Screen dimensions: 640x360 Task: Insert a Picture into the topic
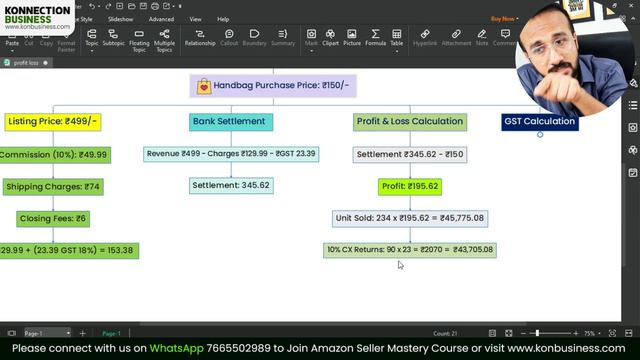(x=352, y=38)
